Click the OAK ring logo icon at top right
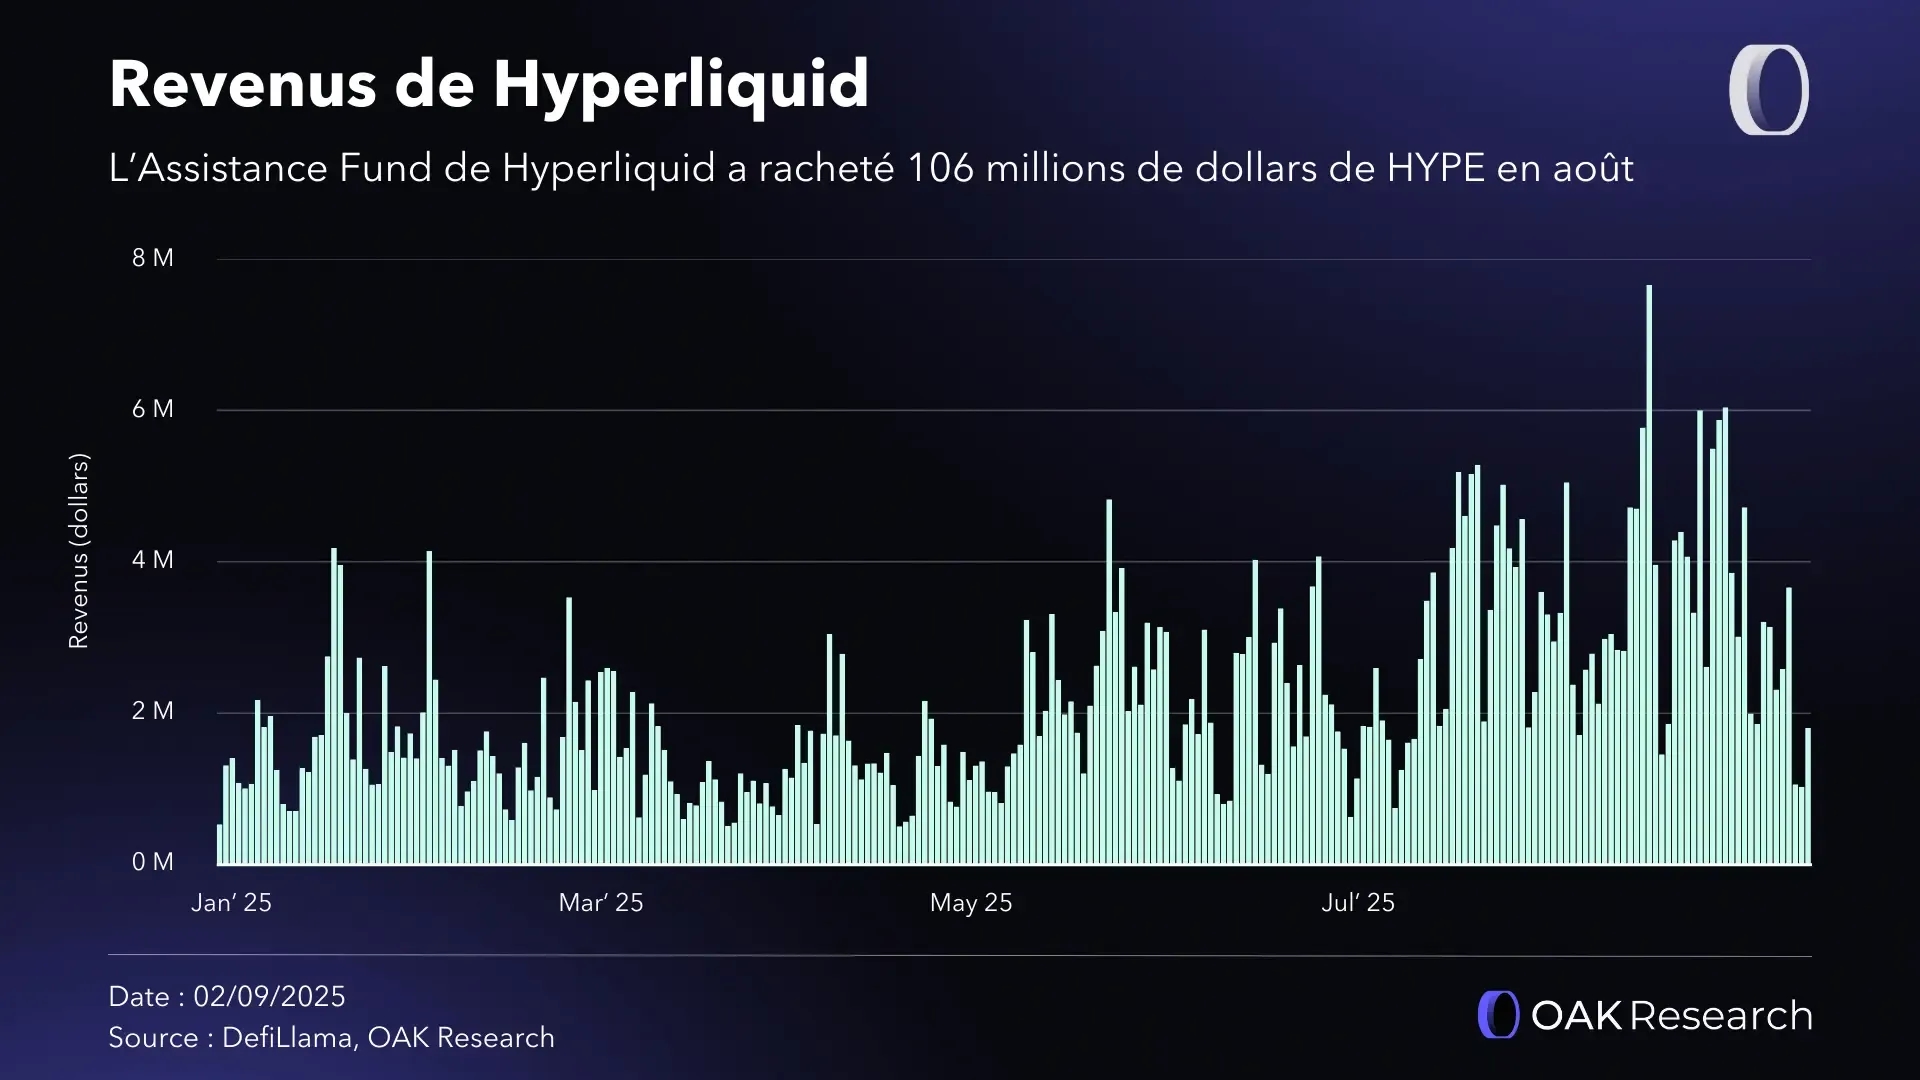1920x1080 pixels. click(1769, 90)
